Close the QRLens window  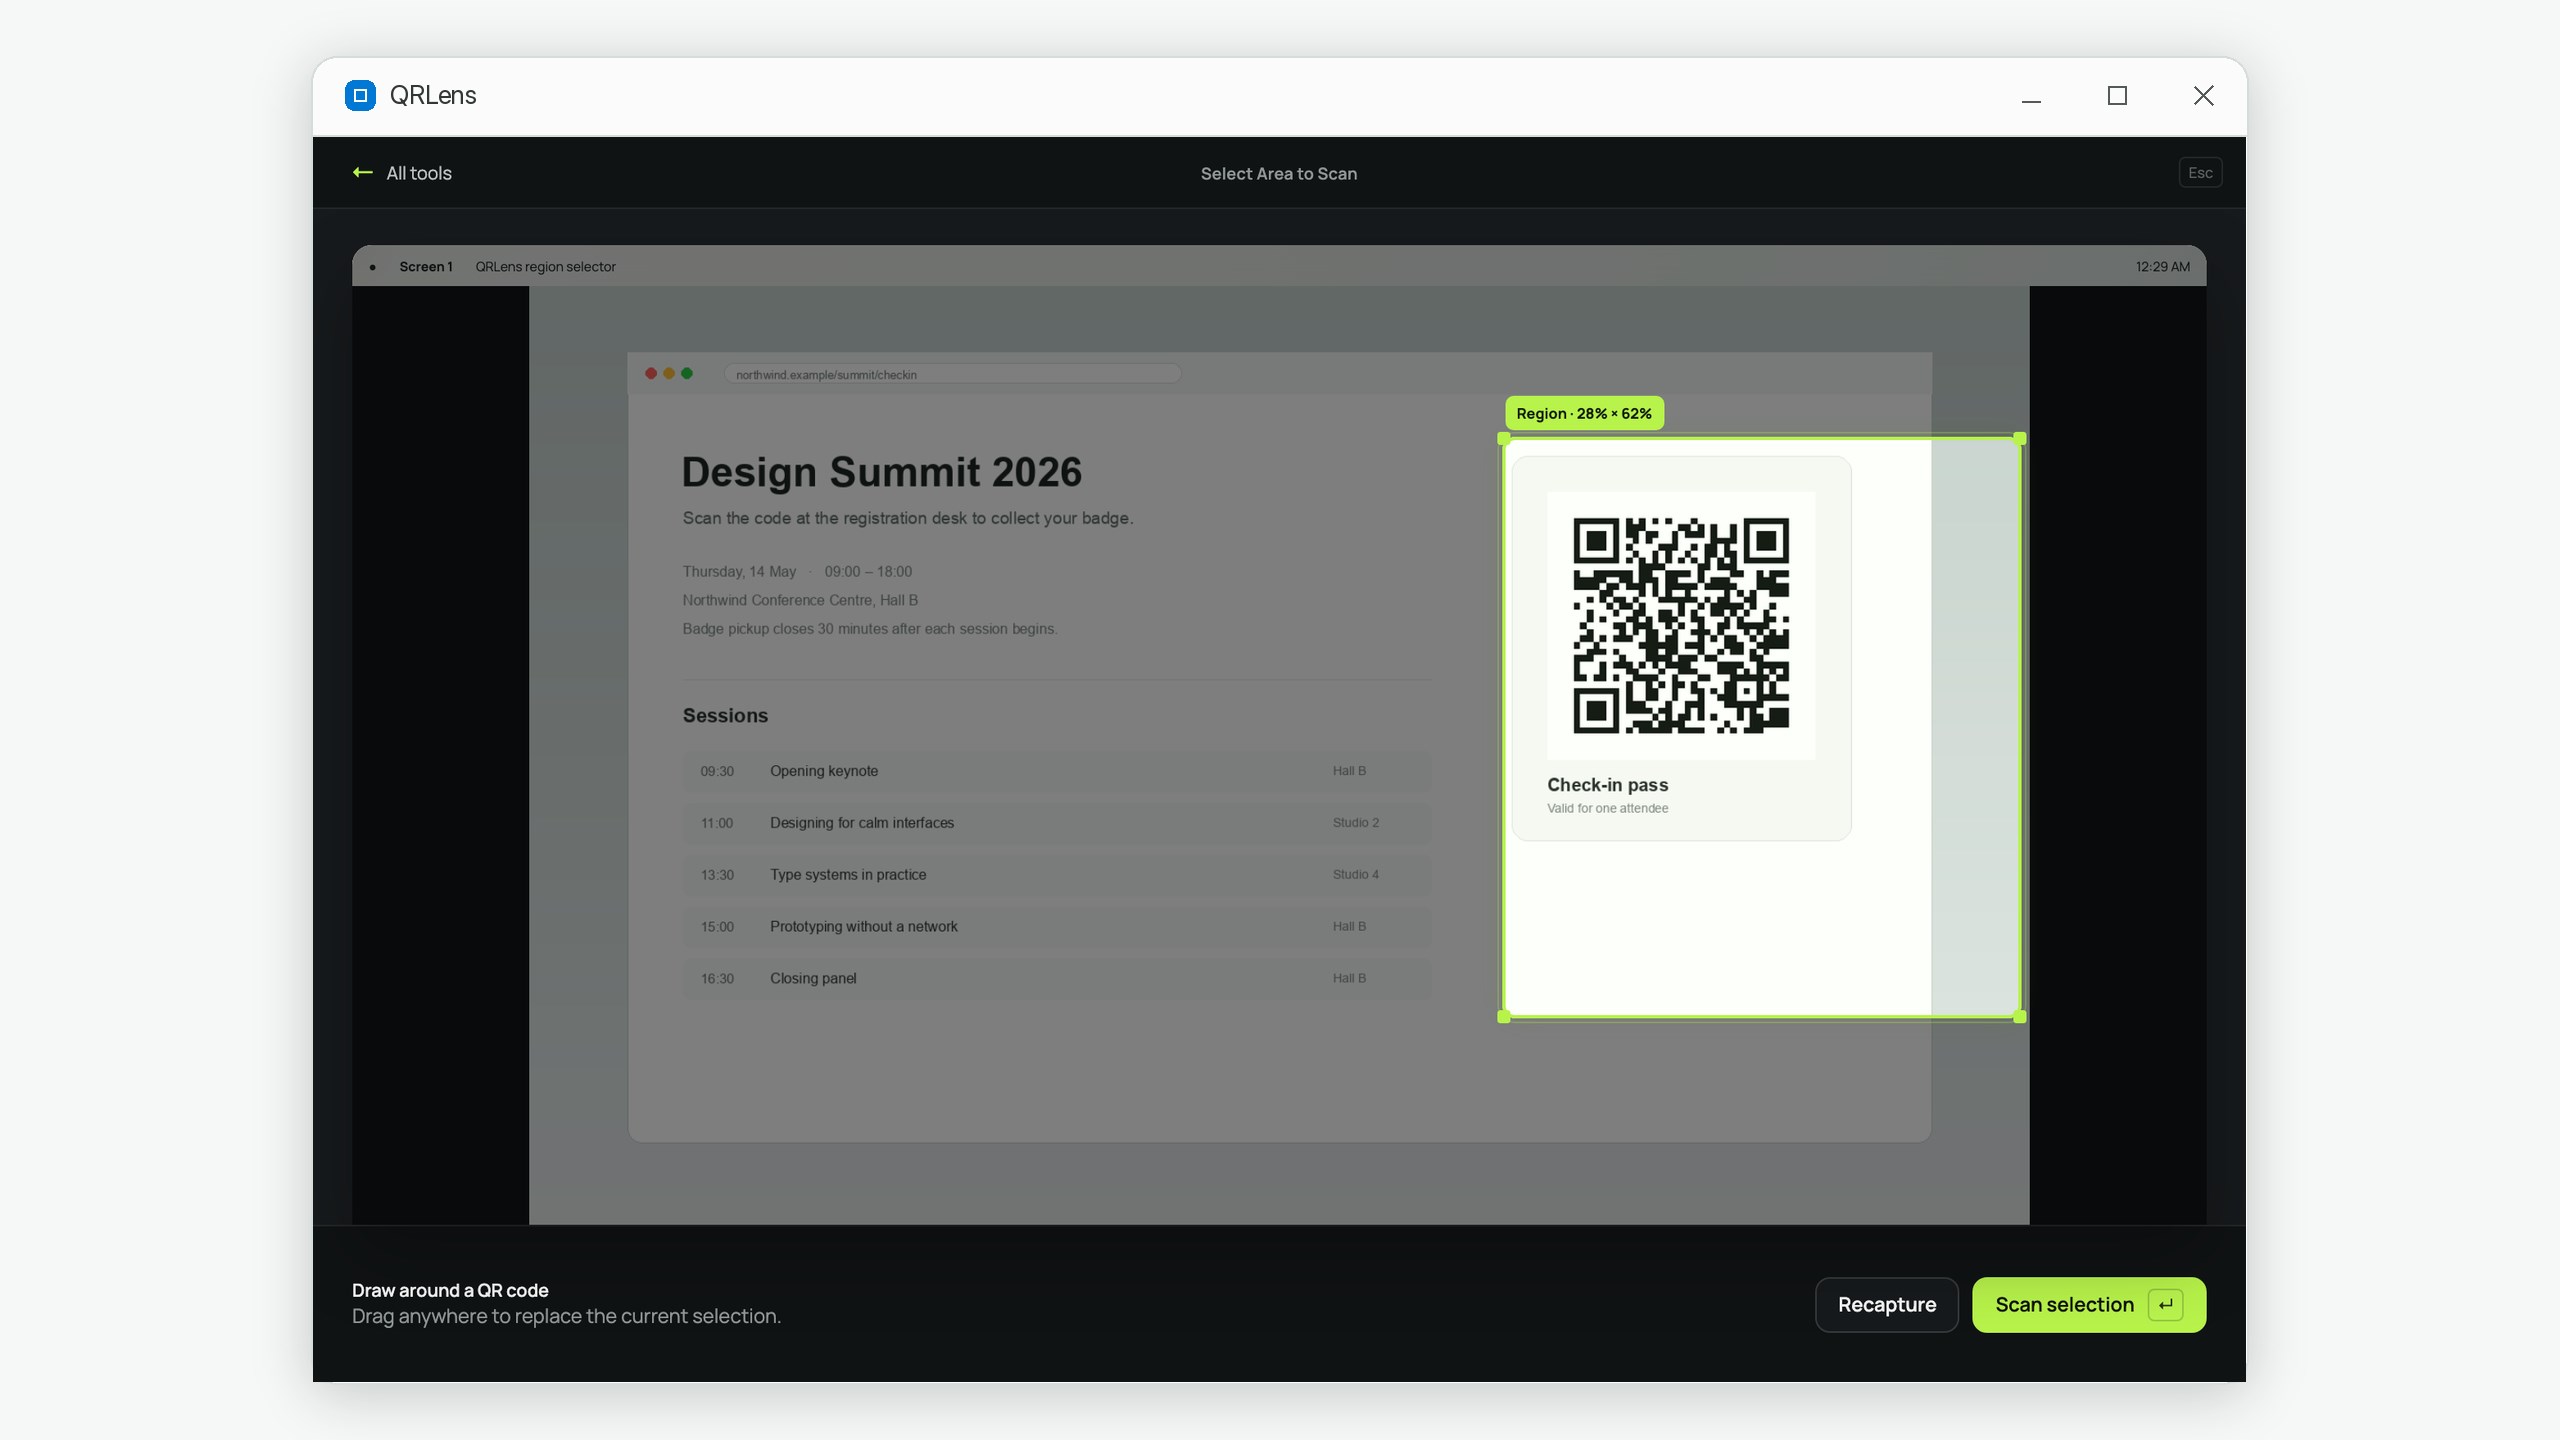pyautogui.click(x=2203, y=96)
